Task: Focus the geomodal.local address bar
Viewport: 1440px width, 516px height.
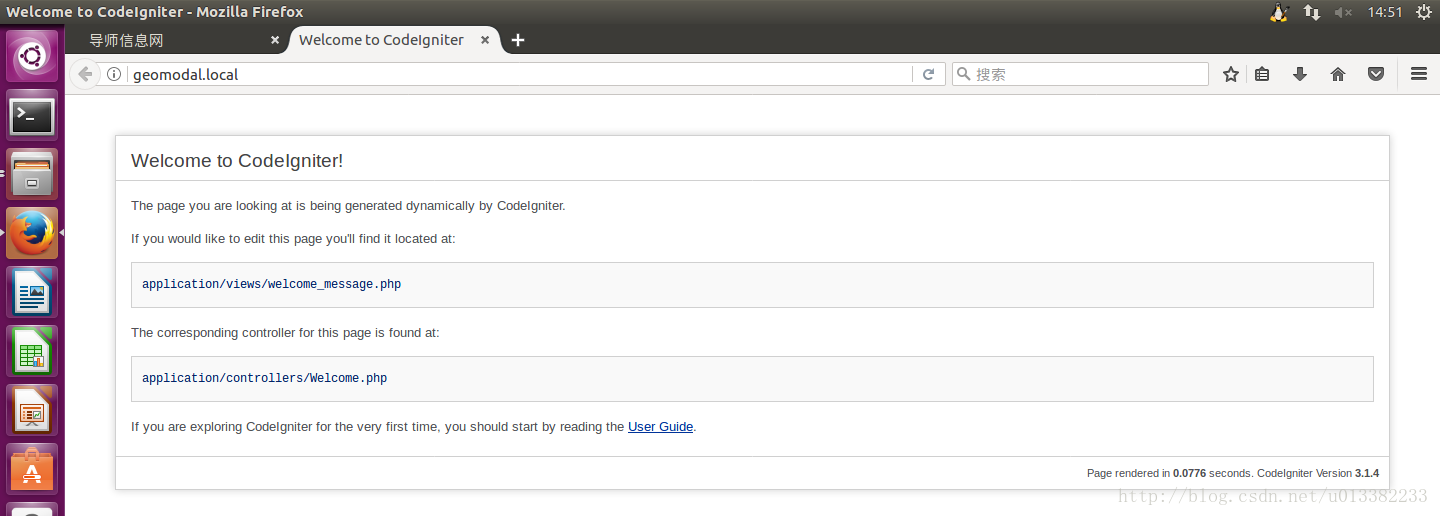Action: pos(520,74)
